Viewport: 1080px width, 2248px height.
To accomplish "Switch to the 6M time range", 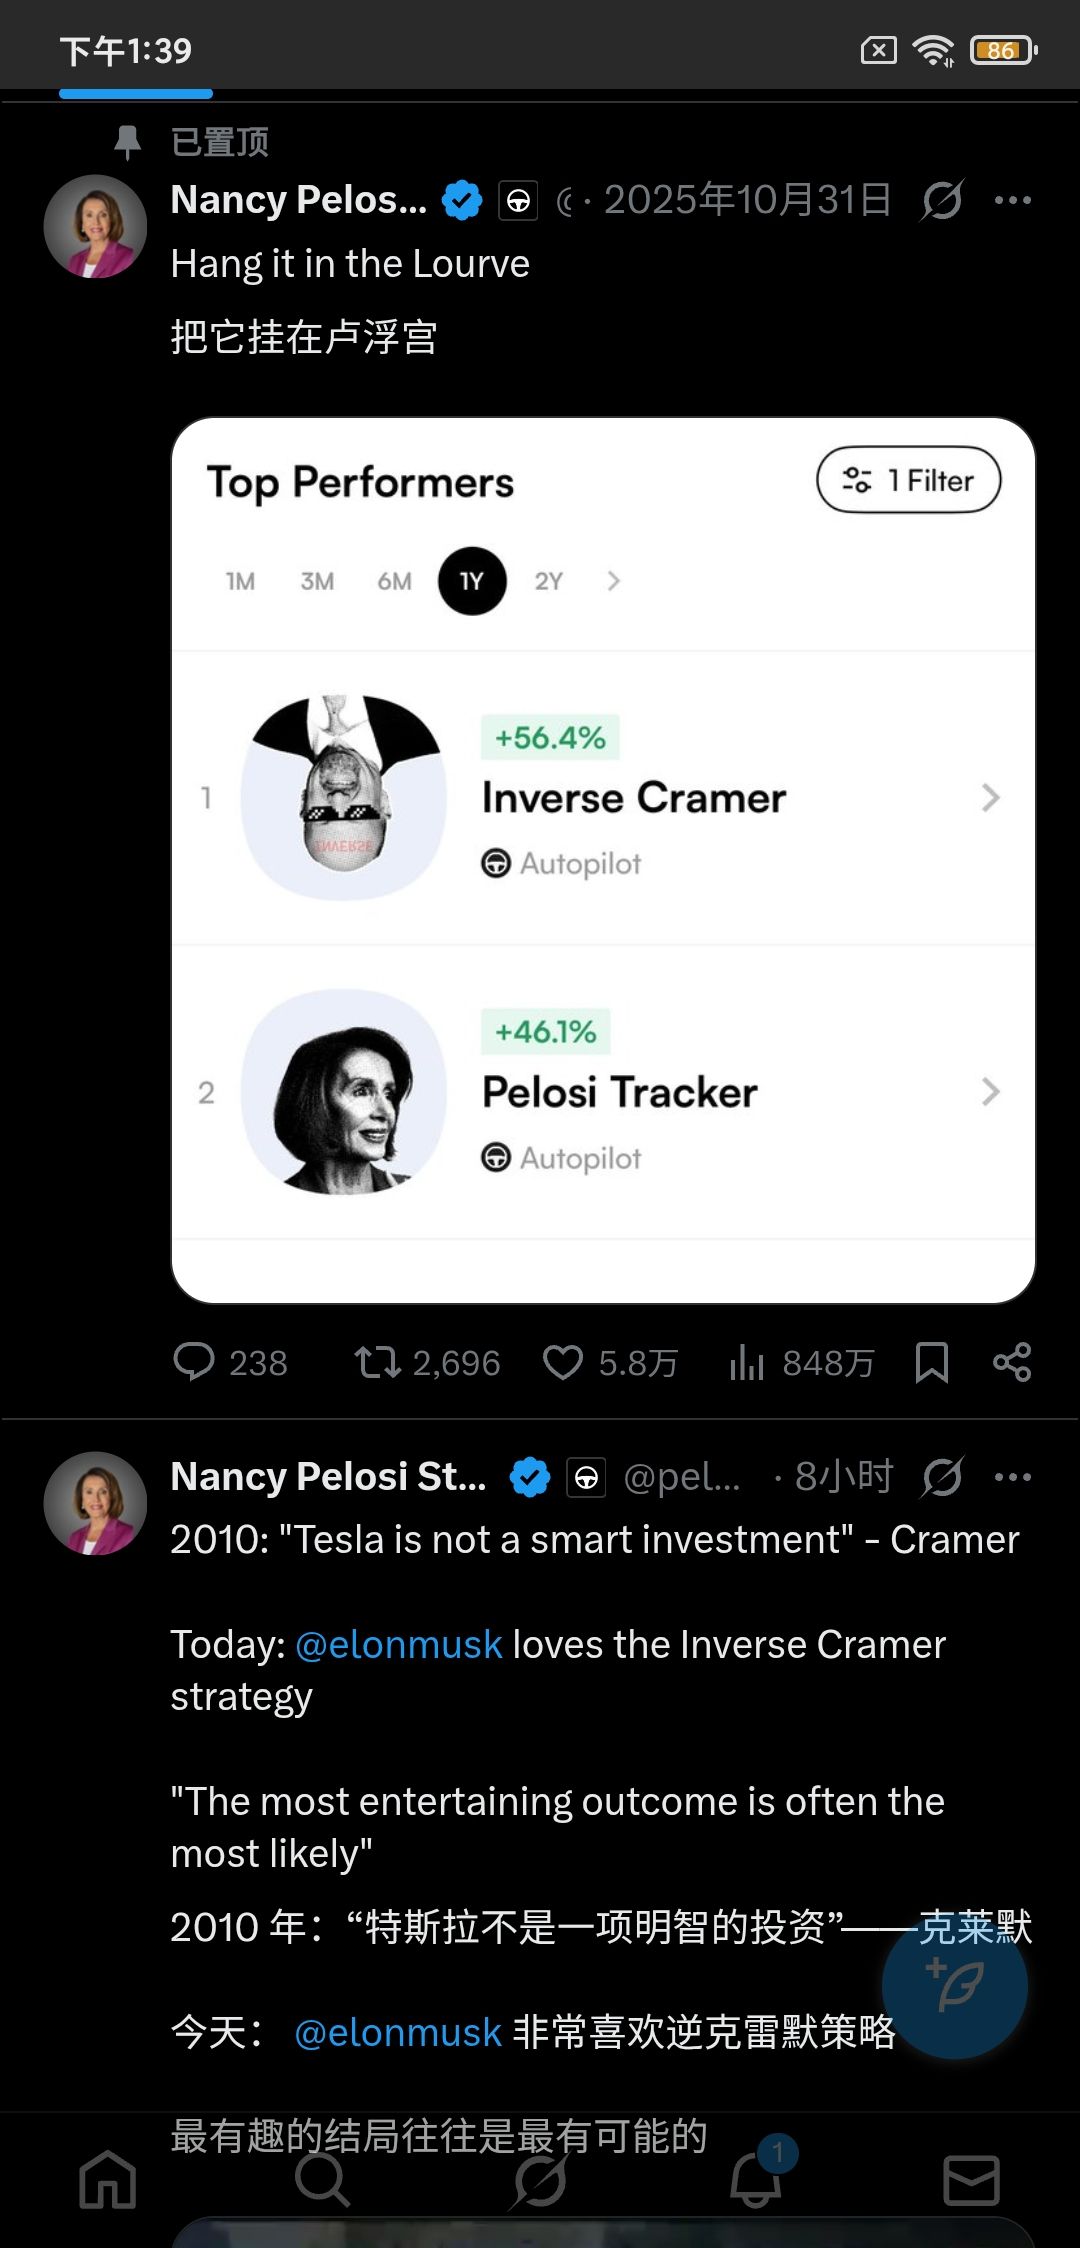I will [394, 581].
